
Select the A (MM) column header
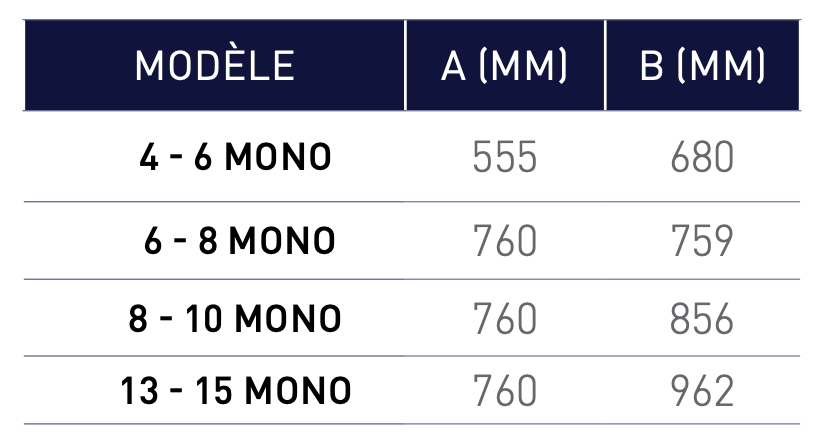click(x=504, y=66)
